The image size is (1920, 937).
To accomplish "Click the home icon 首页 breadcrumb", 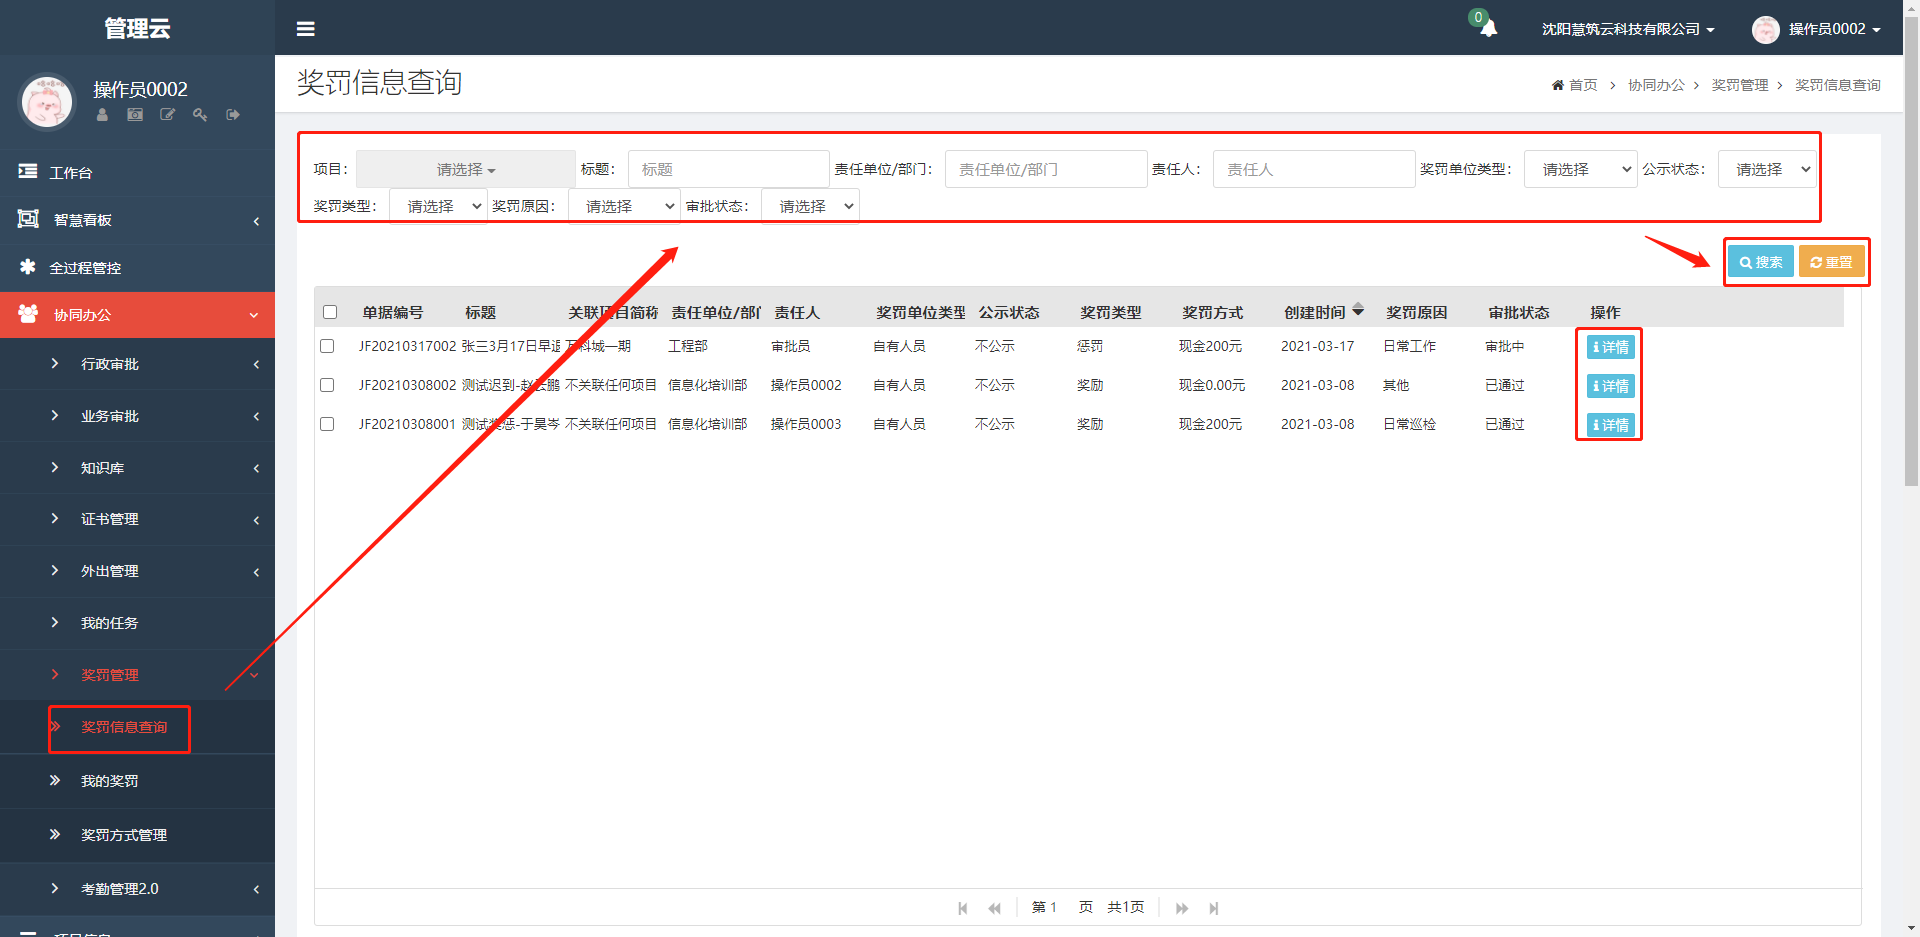I will point(1558,85).
